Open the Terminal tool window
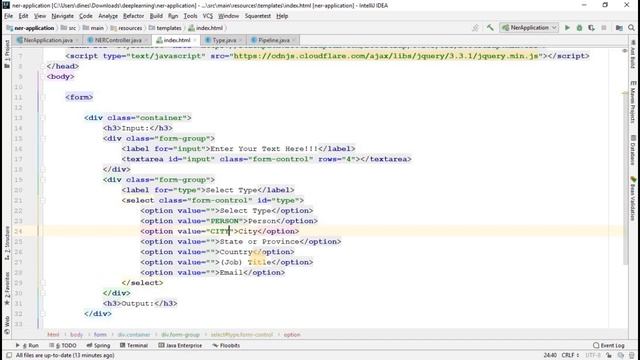This screenshot has height=360, width=640. pos(134,345)
